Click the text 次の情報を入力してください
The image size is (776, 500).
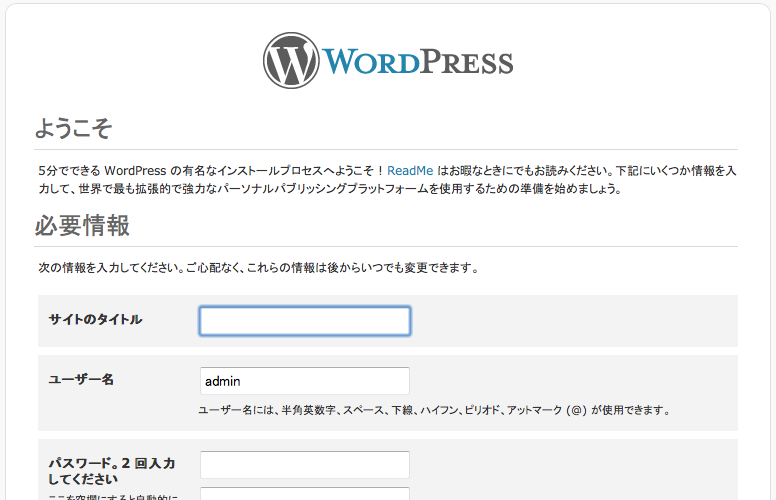(x=111, y=268)
